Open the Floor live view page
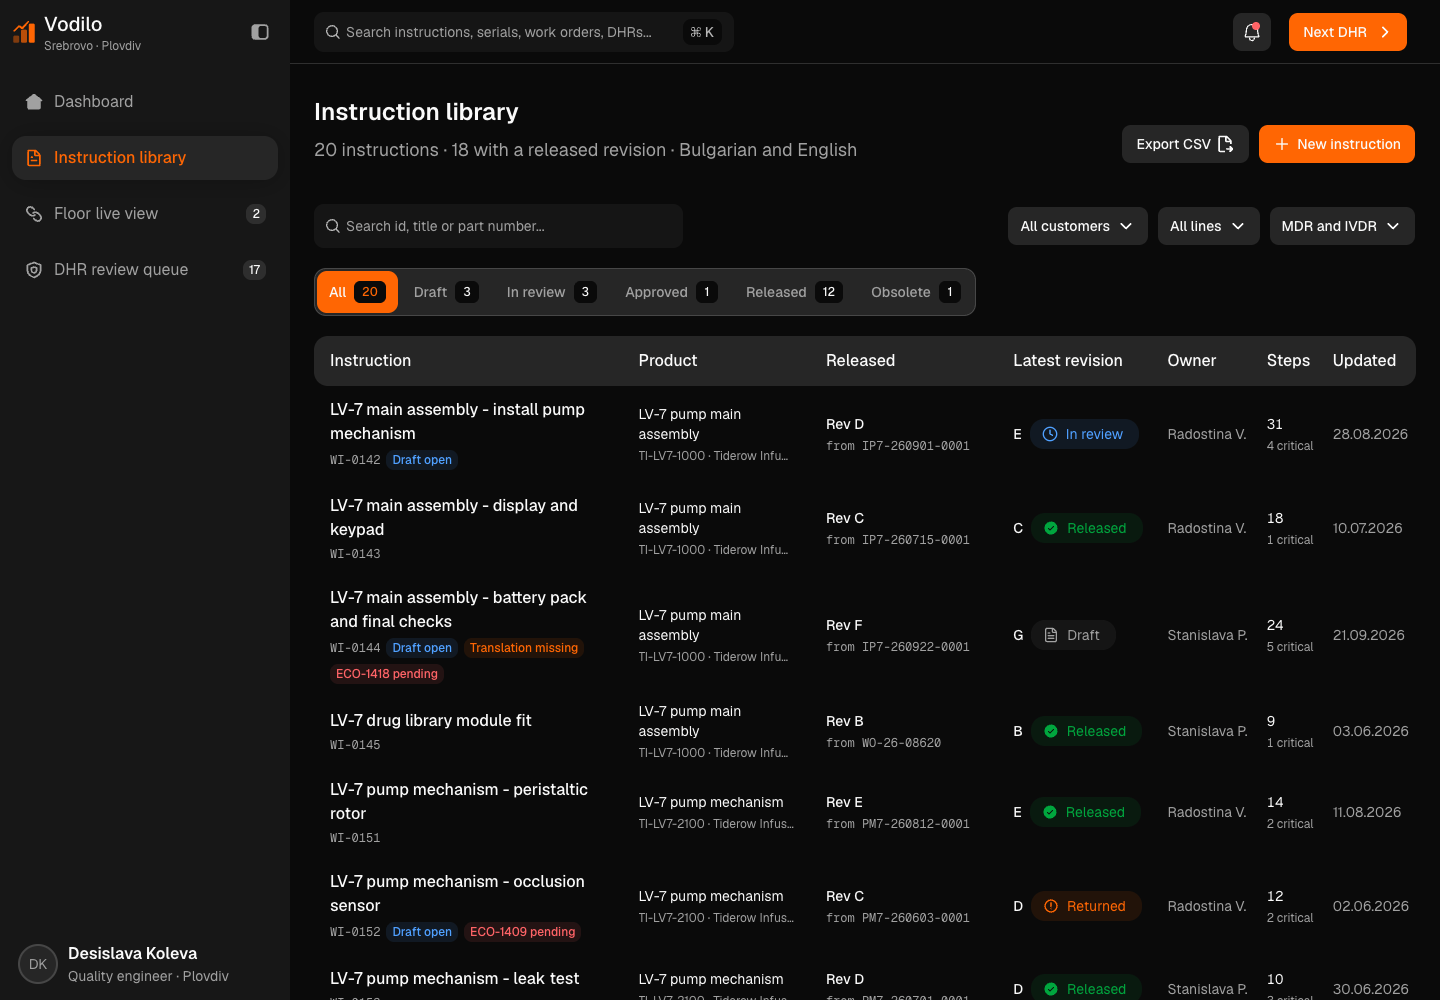 145,214
